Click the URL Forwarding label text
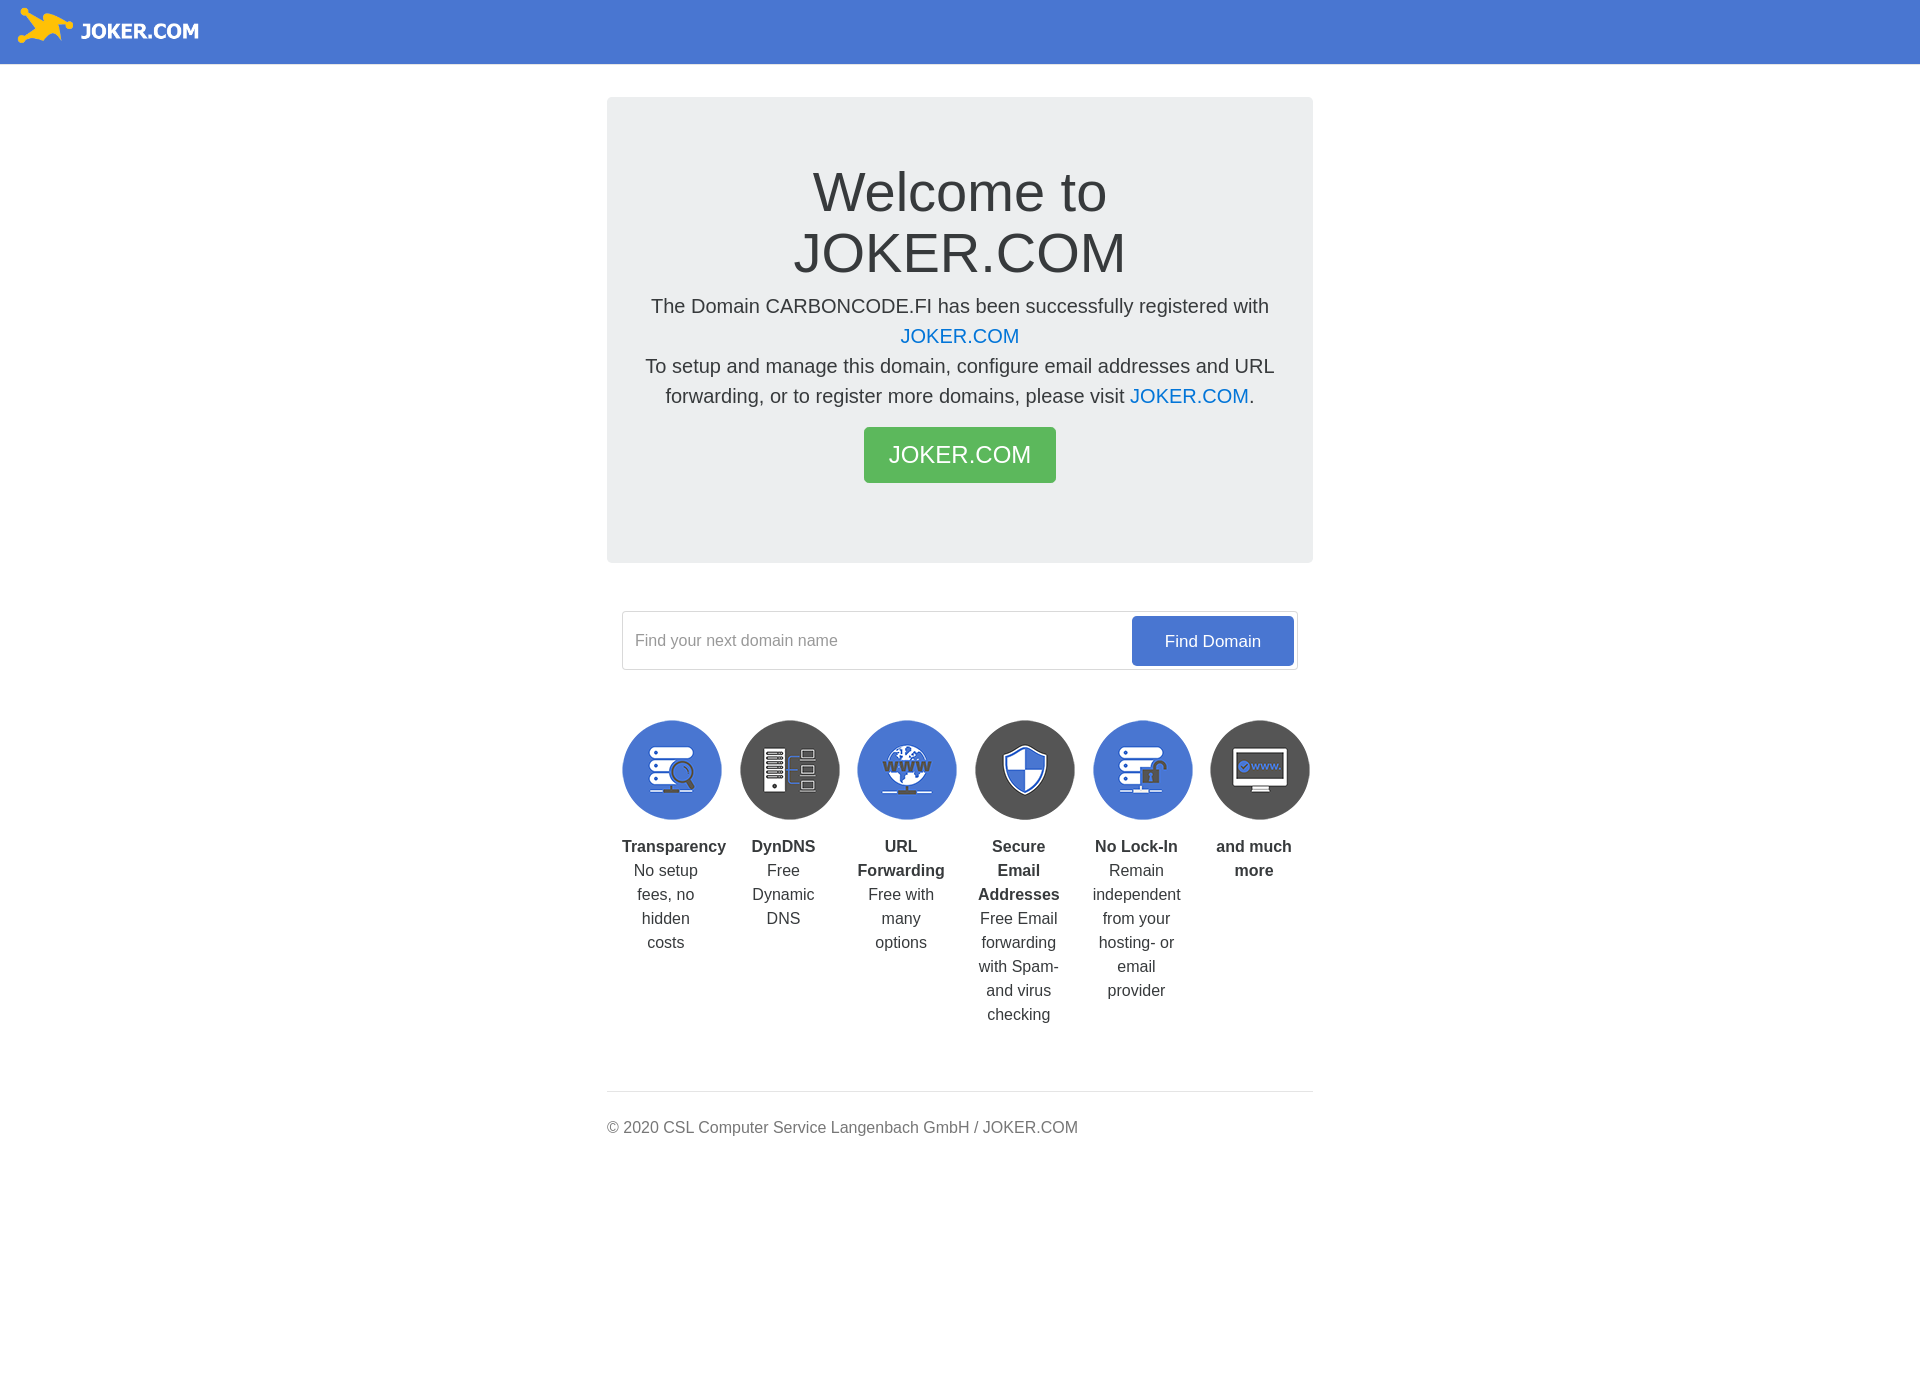This screenshot has height=1400, width=1920. (902, 857)
